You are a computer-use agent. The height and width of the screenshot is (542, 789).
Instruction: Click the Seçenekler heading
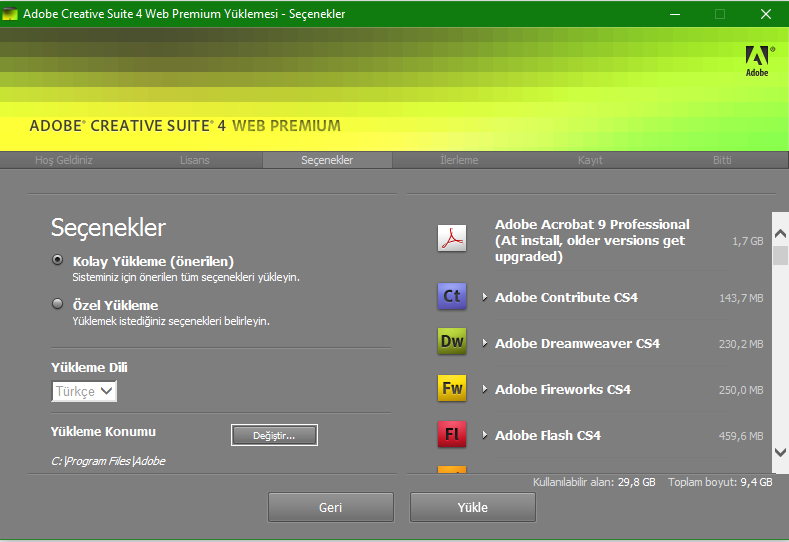pyautogui.click(x=108, y=227)
